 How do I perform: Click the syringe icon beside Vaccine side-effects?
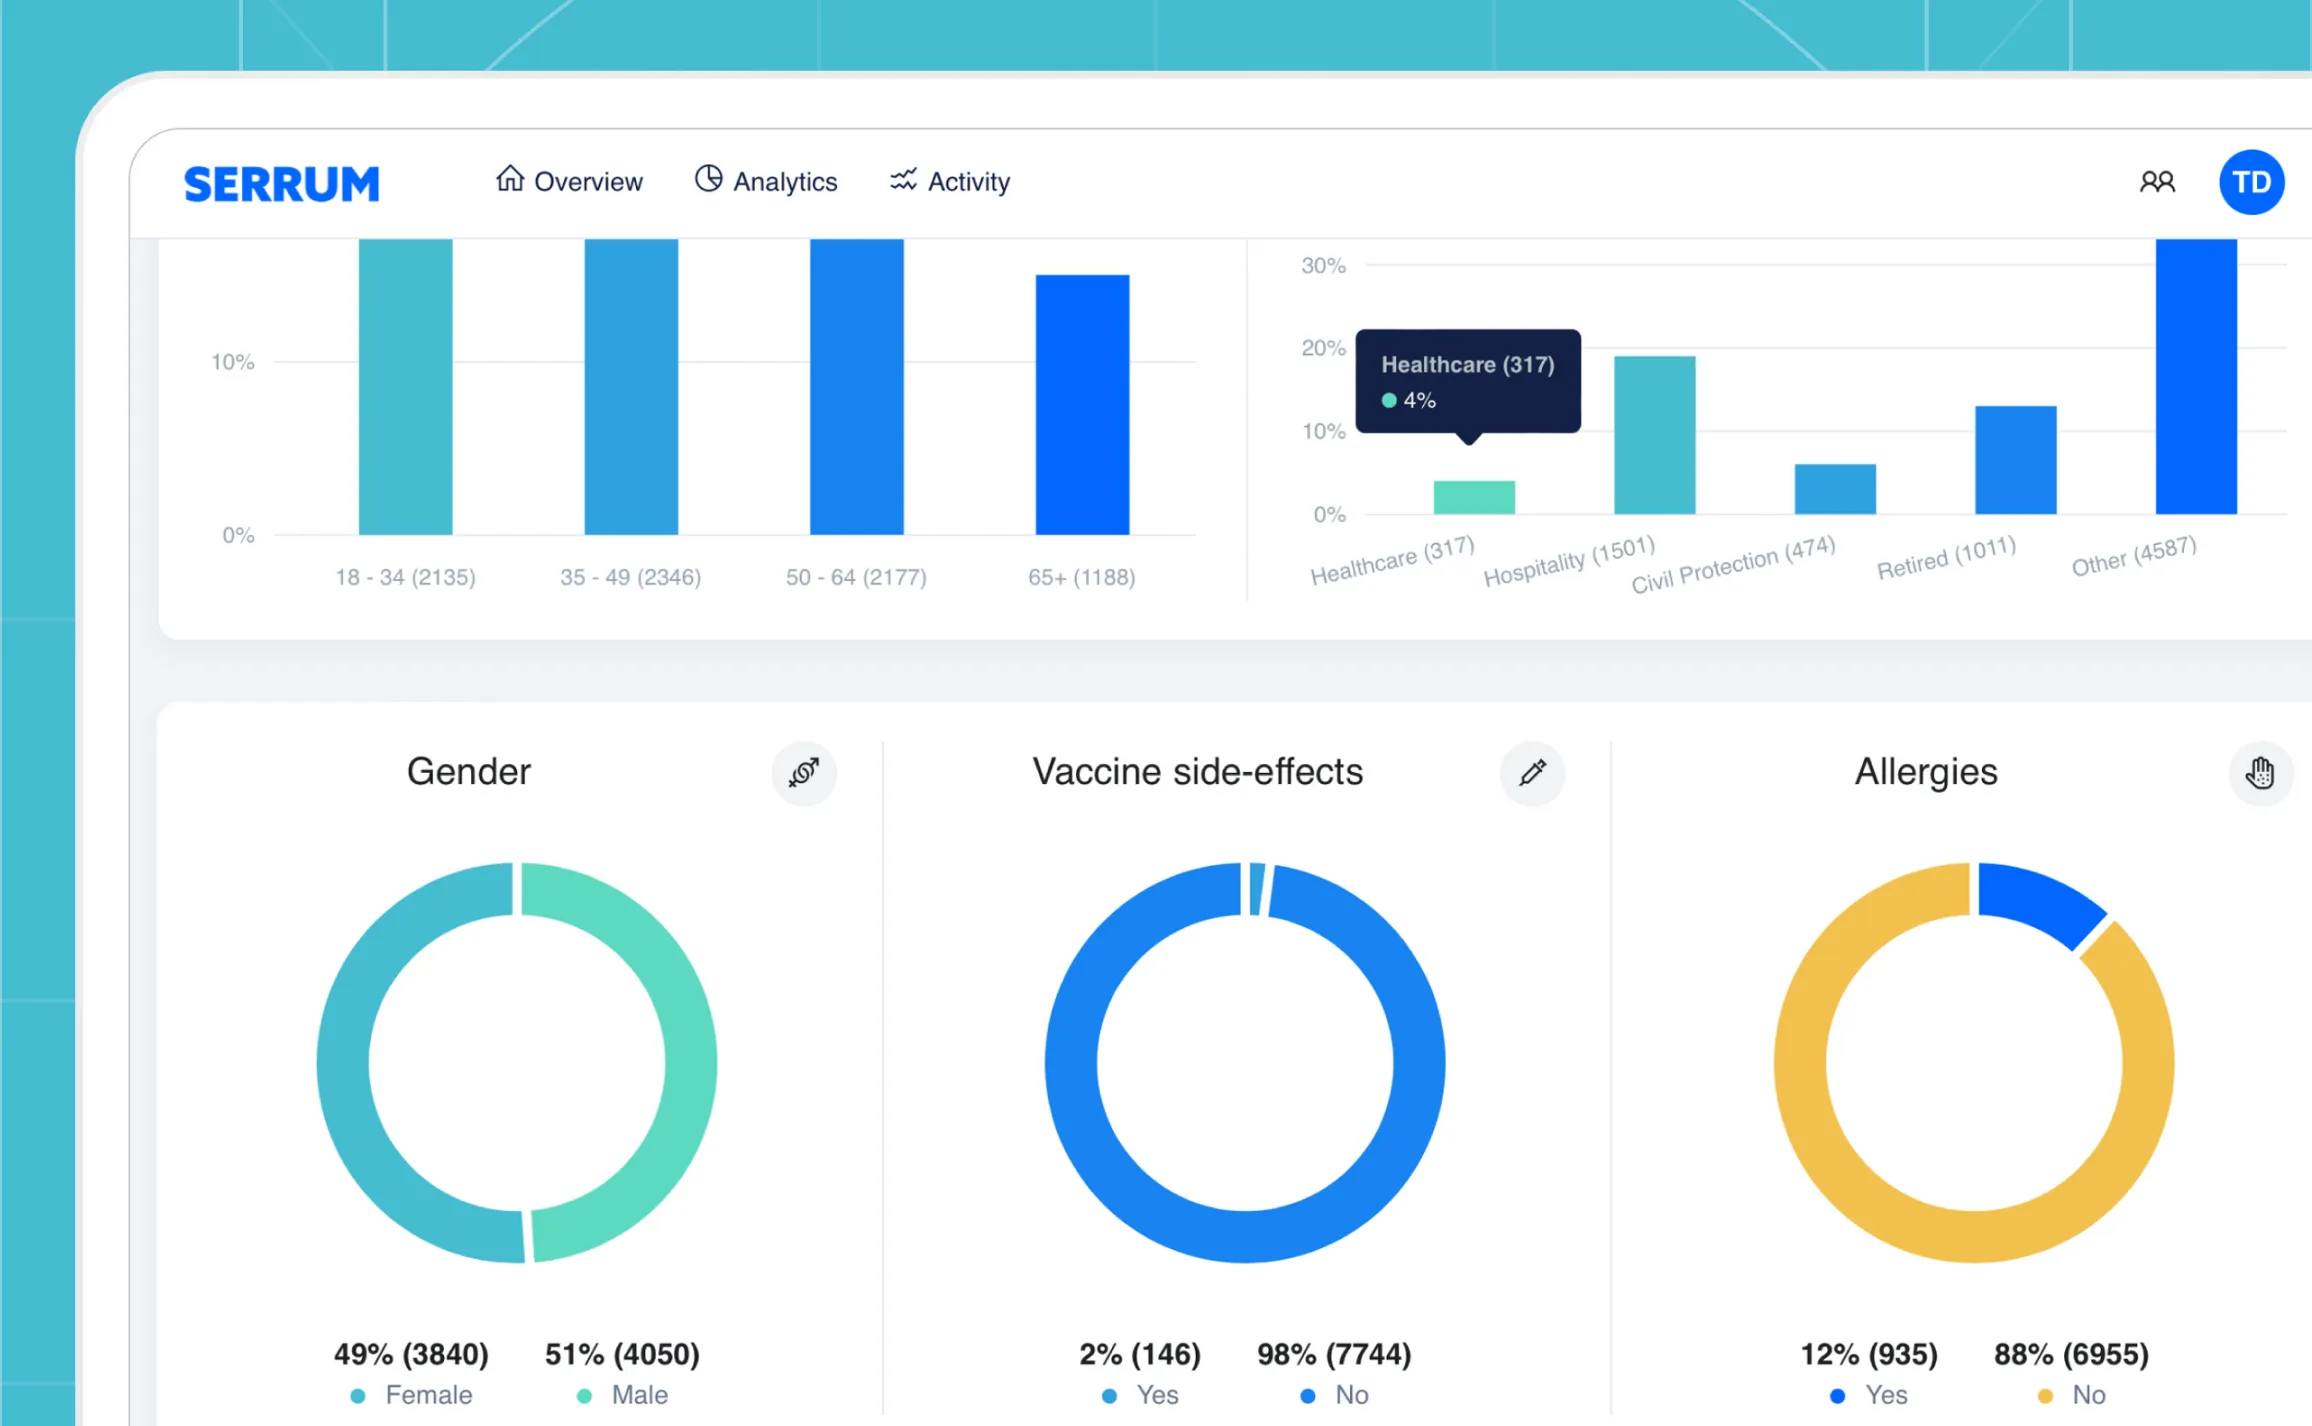coord(1532,773)
